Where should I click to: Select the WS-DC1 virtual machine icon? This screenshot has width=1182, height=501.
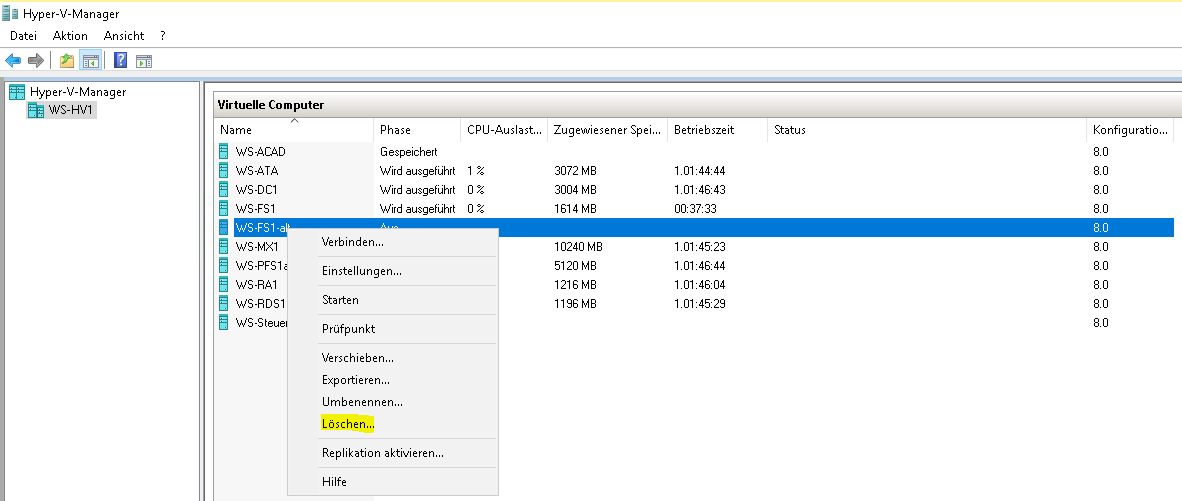223,189
